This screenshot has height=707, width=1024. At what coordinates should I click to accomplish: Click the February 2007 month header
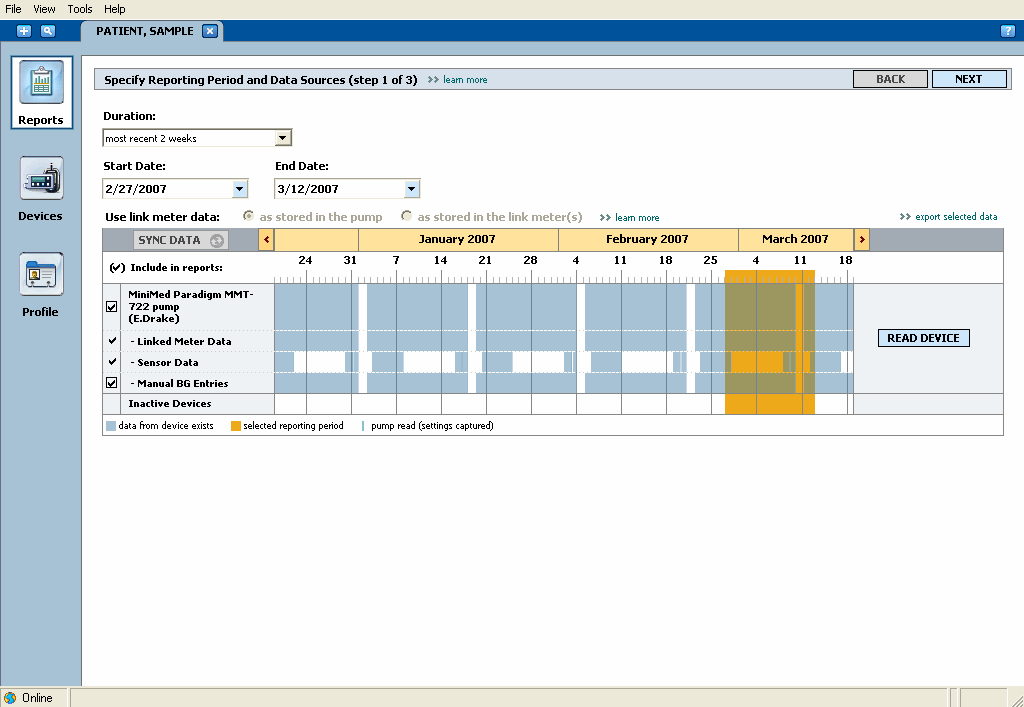pyautogui.click(x=648, y=240)
